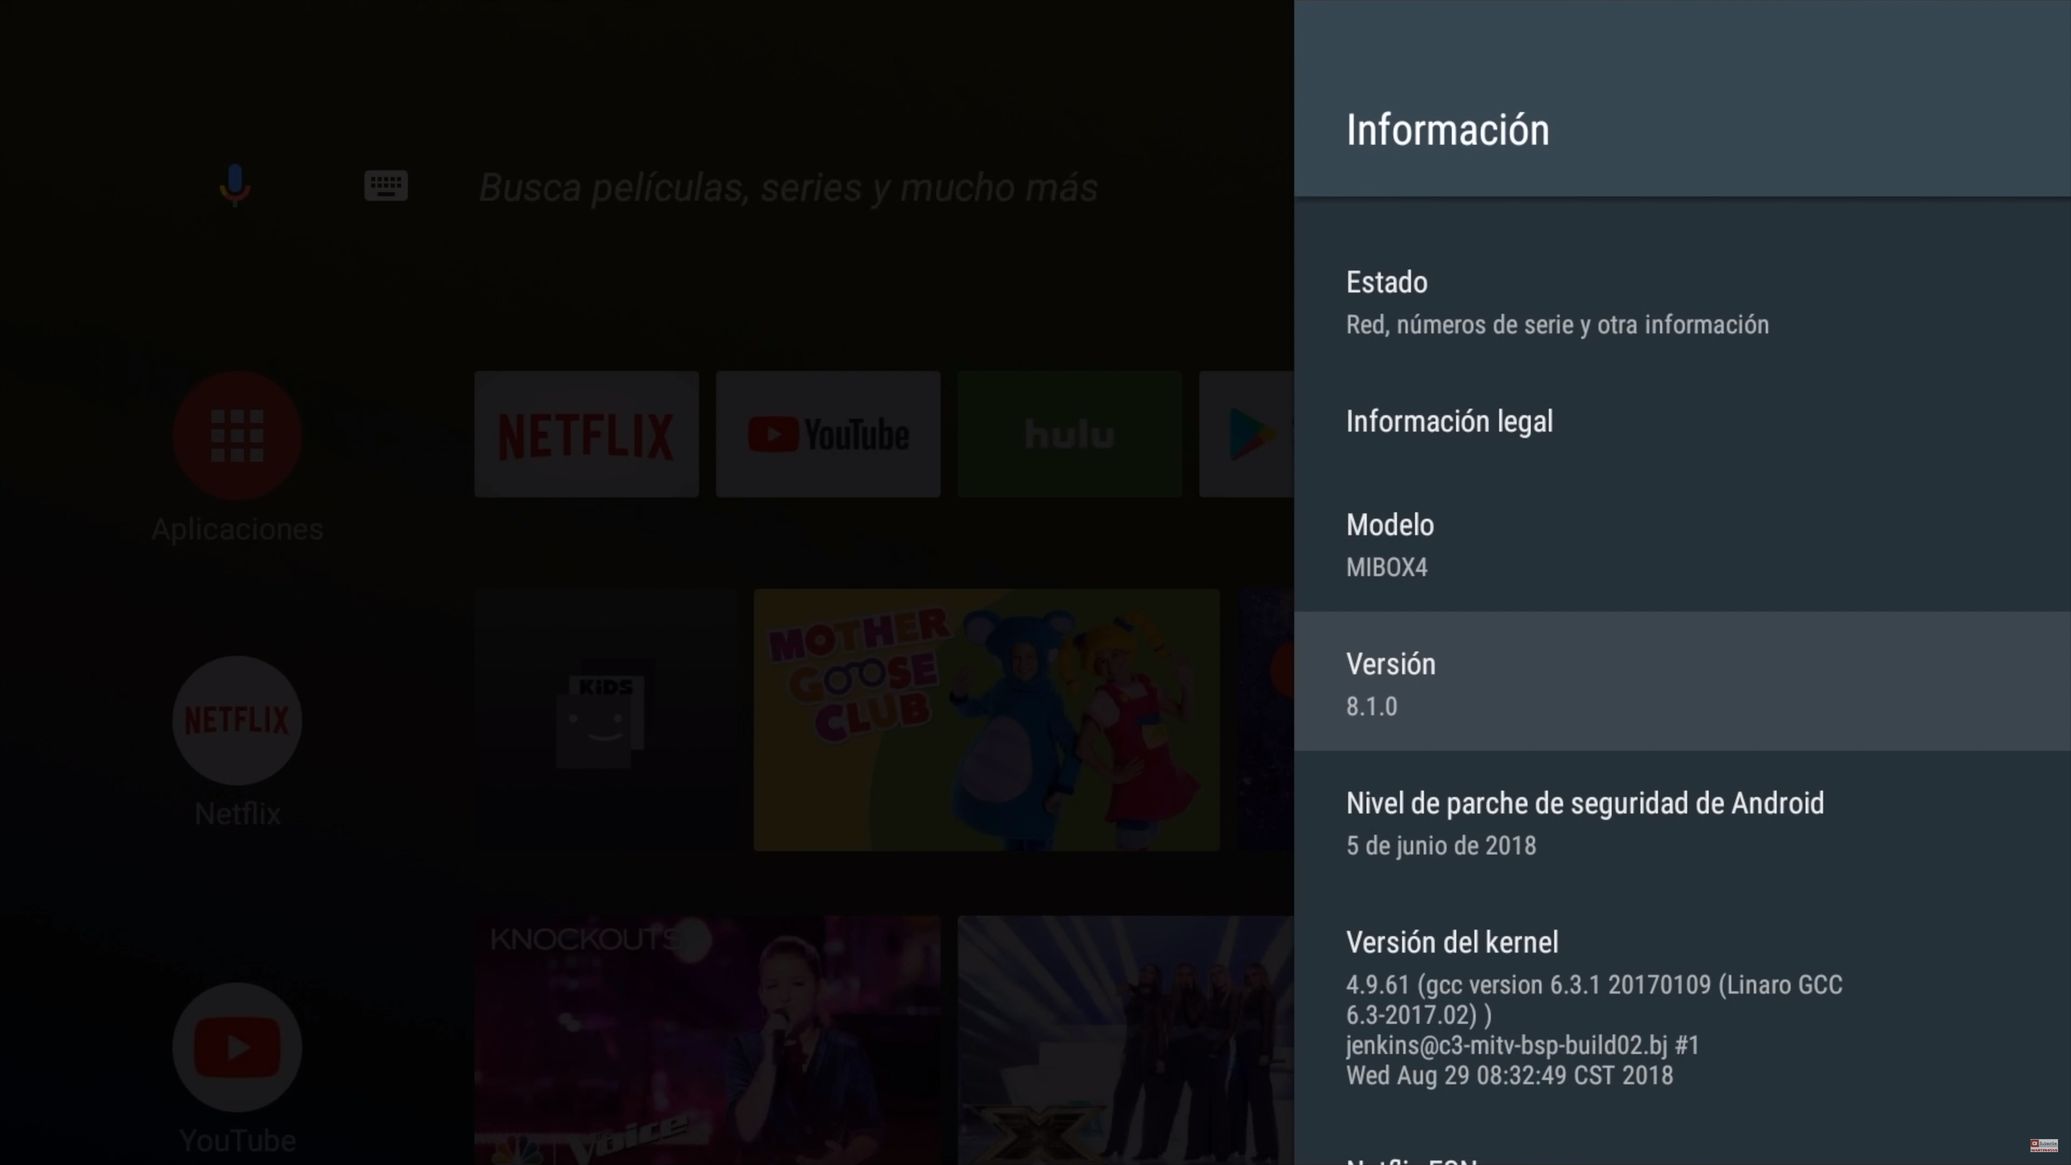Click the search field placeholder text
2071x1165 pixels.
click(x=788, y=188)
